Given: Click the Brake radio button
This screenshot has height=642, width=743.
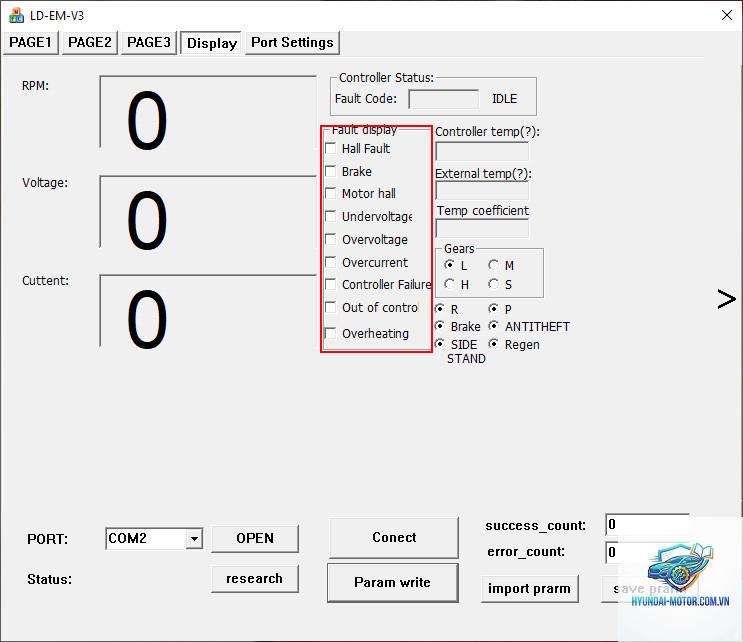Looking at the screenshot, I should tap(440, 326).
